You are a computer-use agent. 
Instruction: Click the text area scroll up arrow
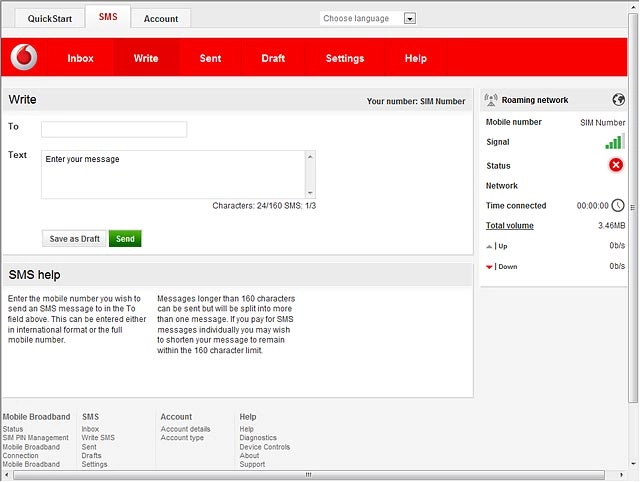click(x=310, y=157)
